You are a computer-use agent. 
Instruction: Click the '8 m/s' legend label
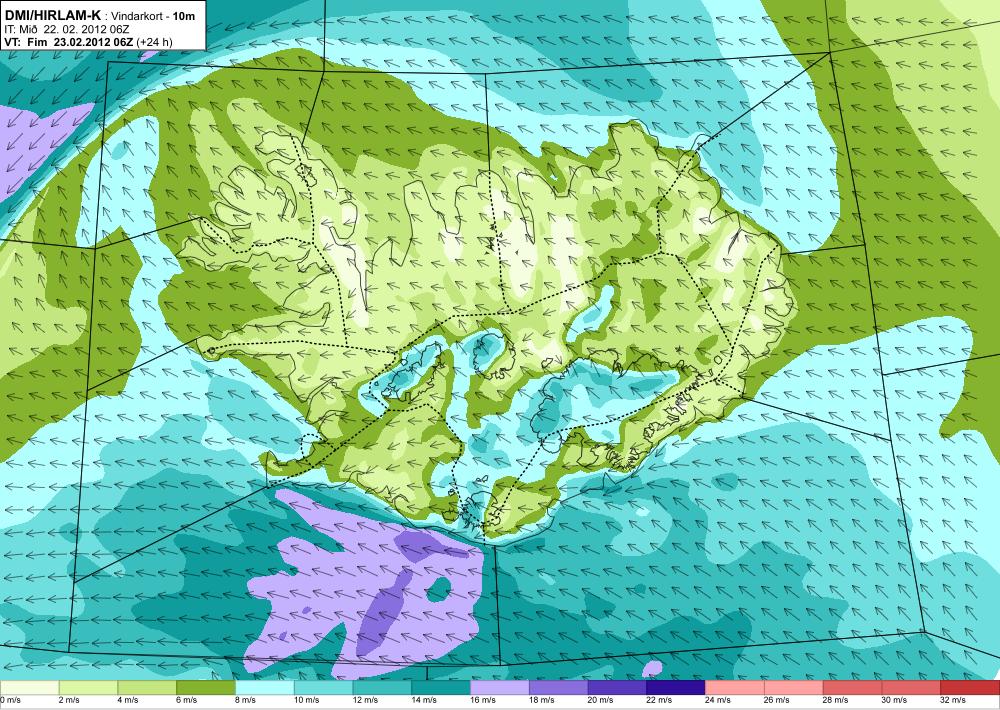pyautogui.click(x=246, y=700)
